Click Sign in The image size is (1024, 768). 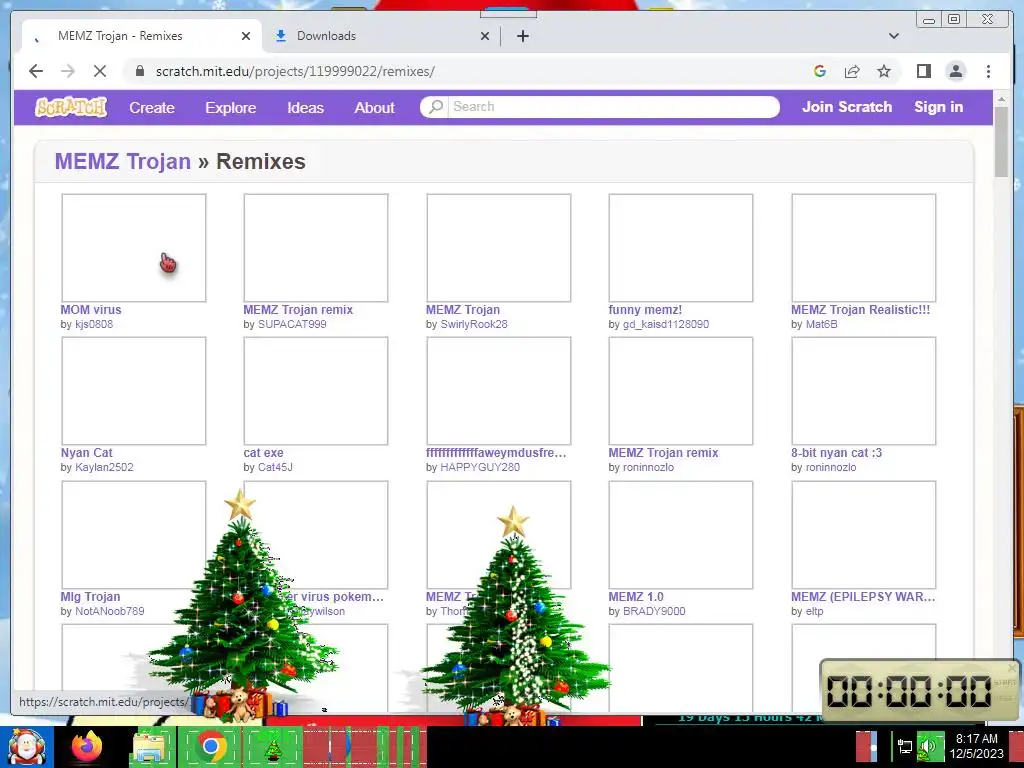pos(938,107)
